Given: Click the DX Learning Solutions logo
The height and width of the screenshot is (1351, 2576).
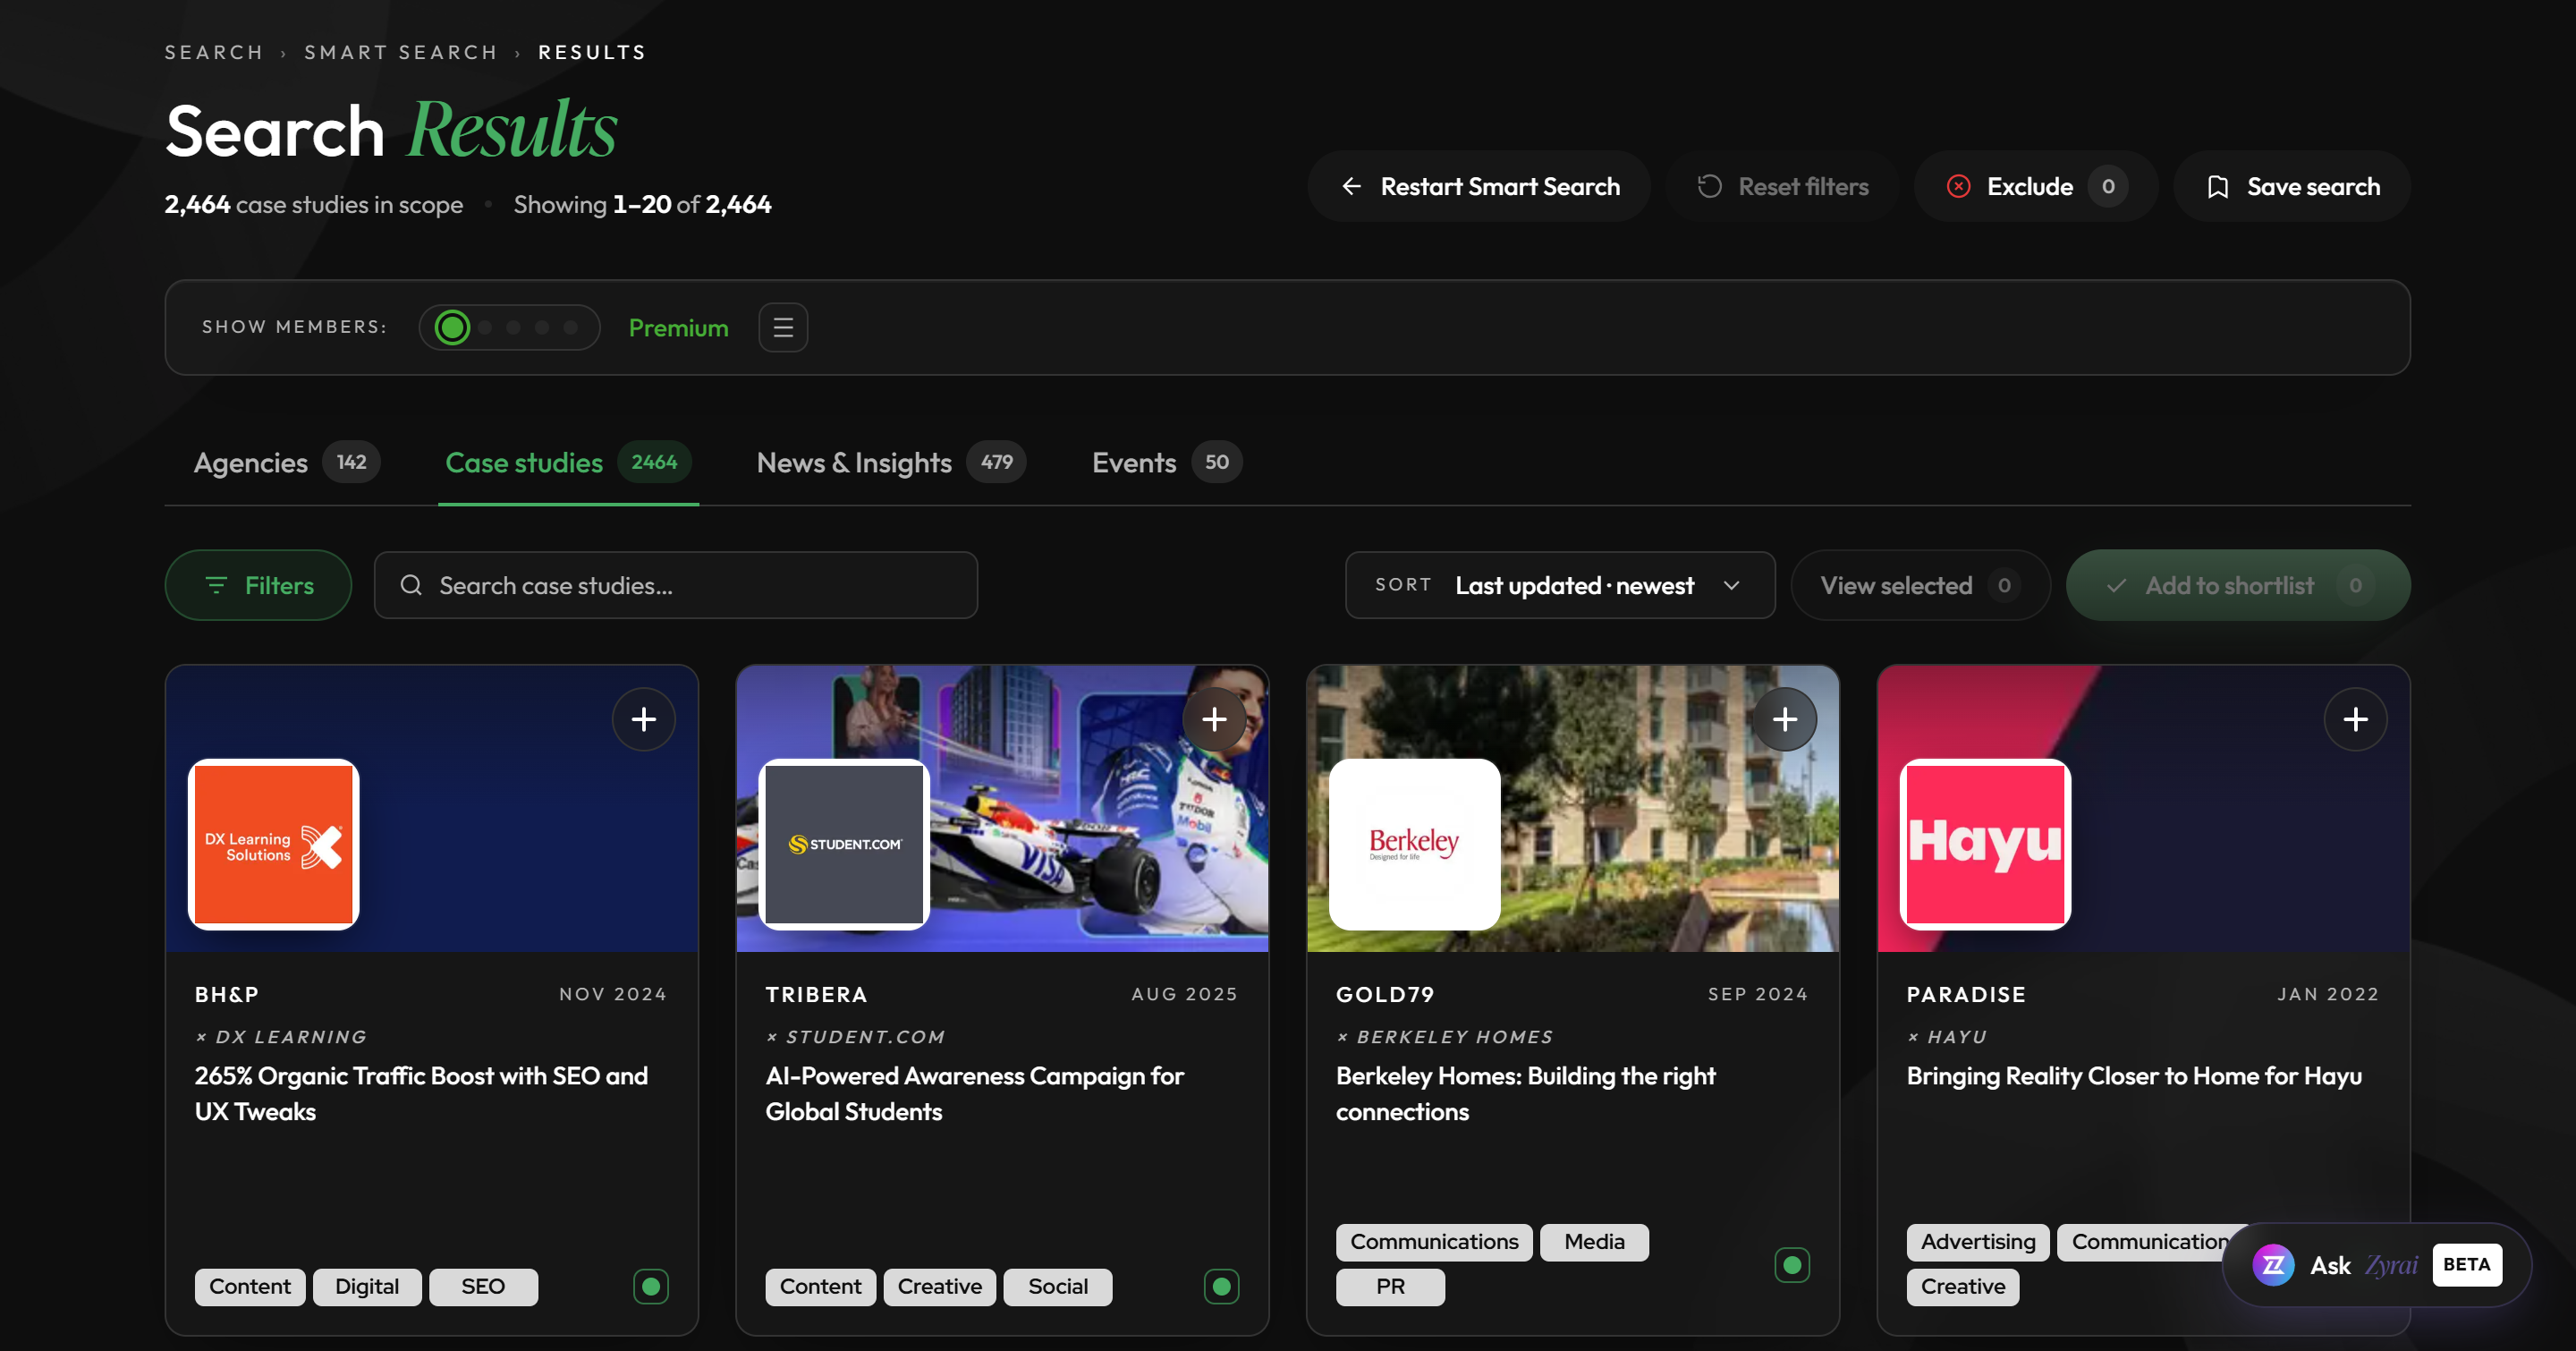Looking at the screenshot, I should 274,844.
